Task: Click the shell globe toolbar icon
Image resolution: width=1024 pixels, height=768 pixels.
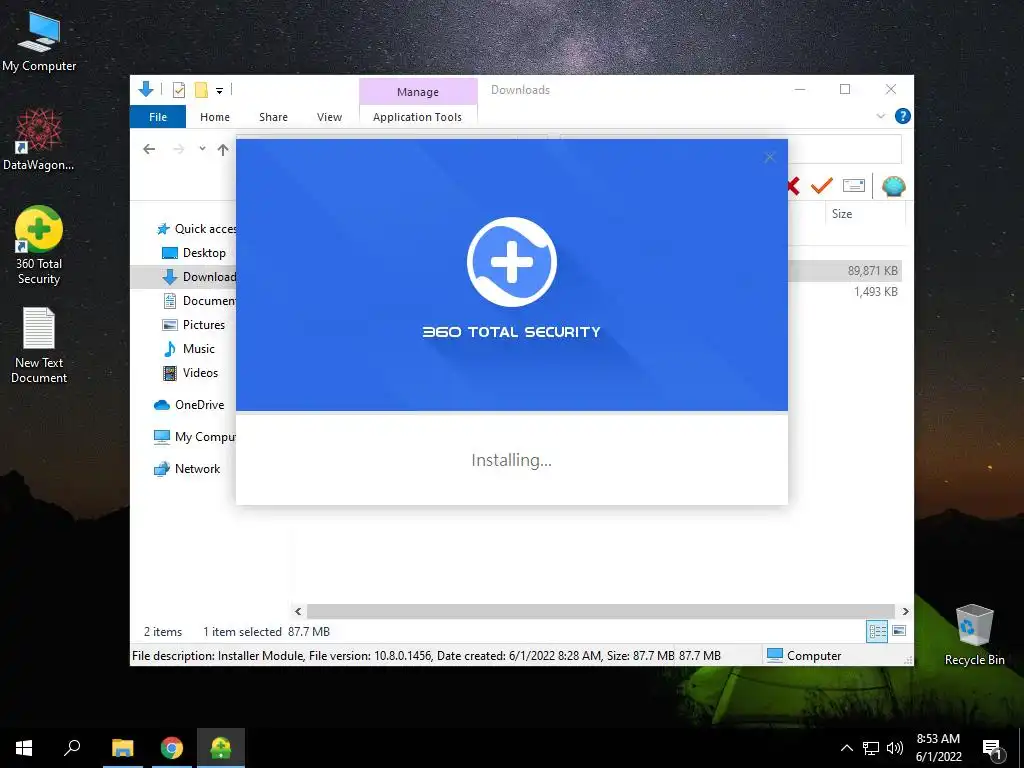Action: (x=893, y=186)
